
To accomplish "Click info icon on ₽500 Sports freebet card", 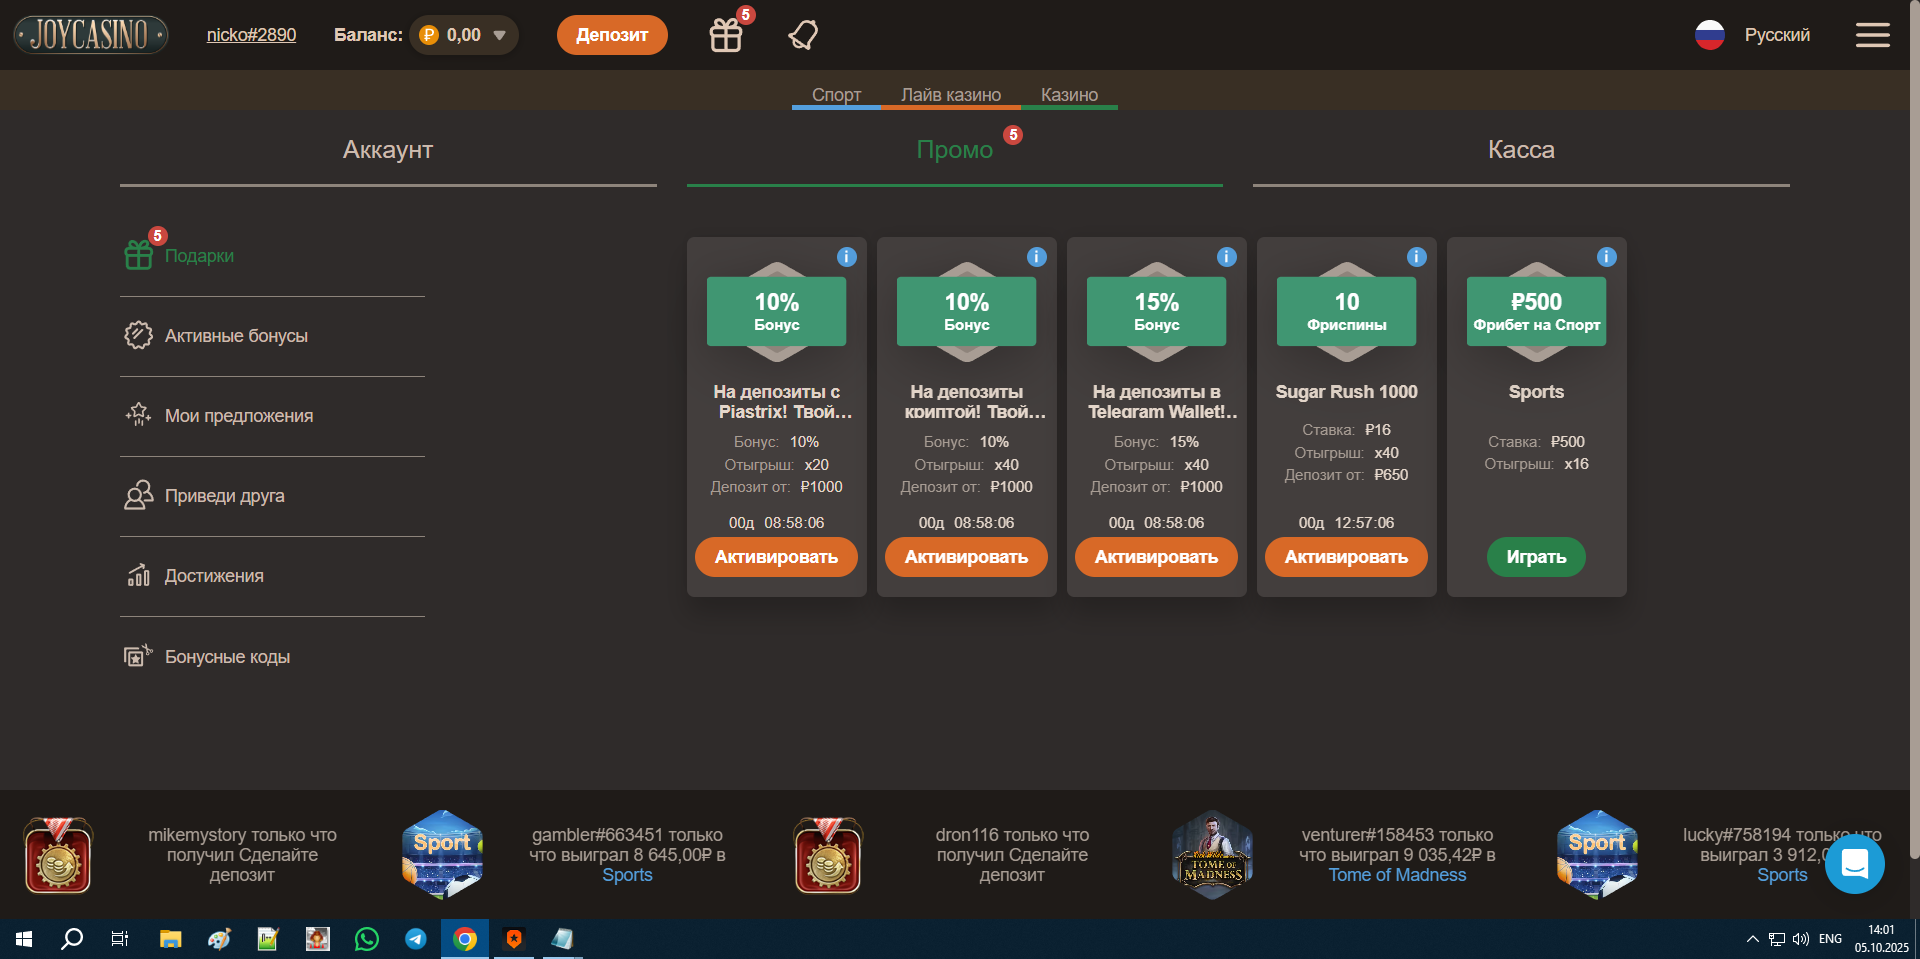I will point(1606,257).
